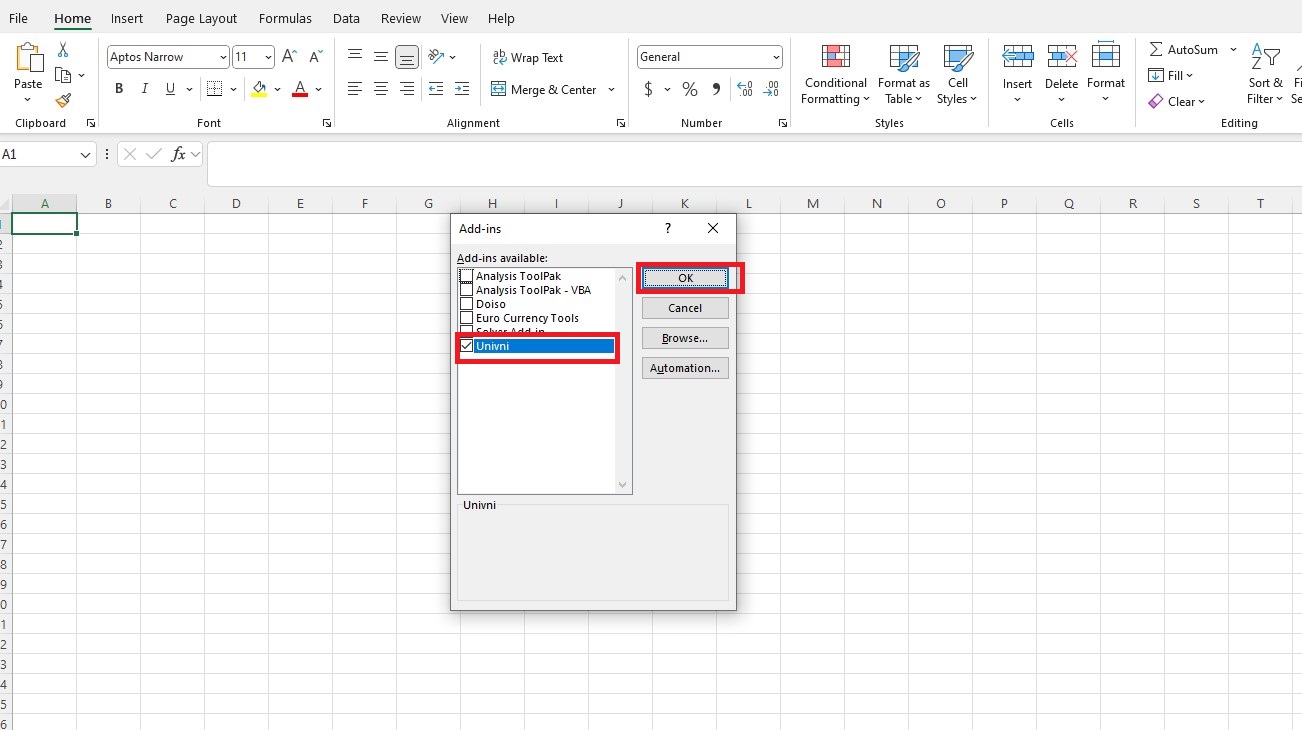This screenshot has height=730, width=1302.
Task: Align text to bottom
Action: pyautogui.click(x=407, y=57)
